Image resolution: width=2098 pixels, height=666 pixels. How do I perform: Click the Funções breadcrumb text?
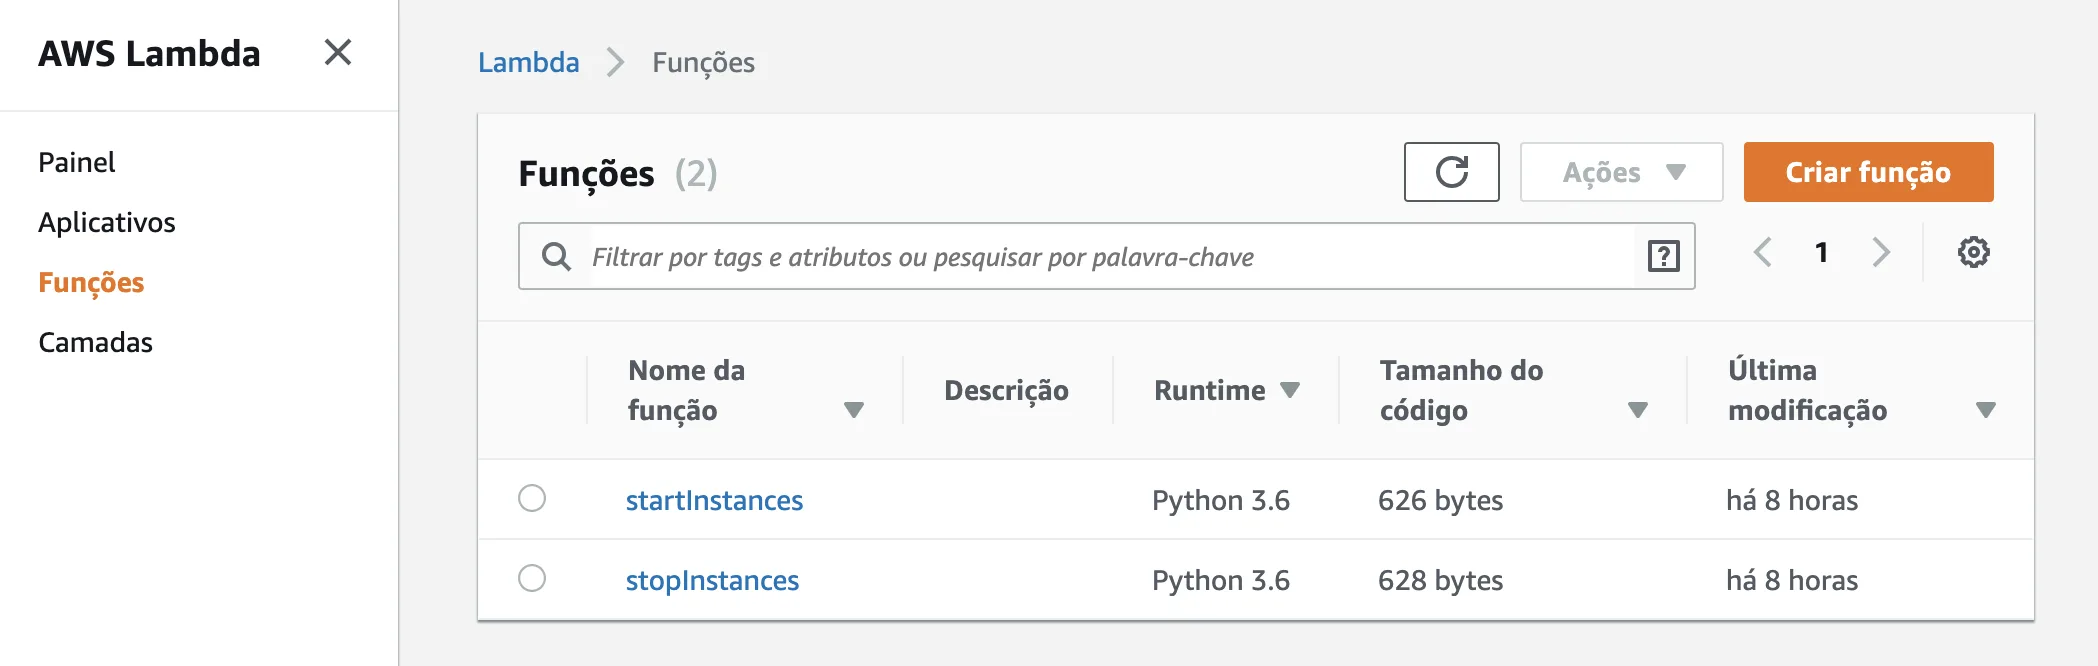(x=703, y=62)
